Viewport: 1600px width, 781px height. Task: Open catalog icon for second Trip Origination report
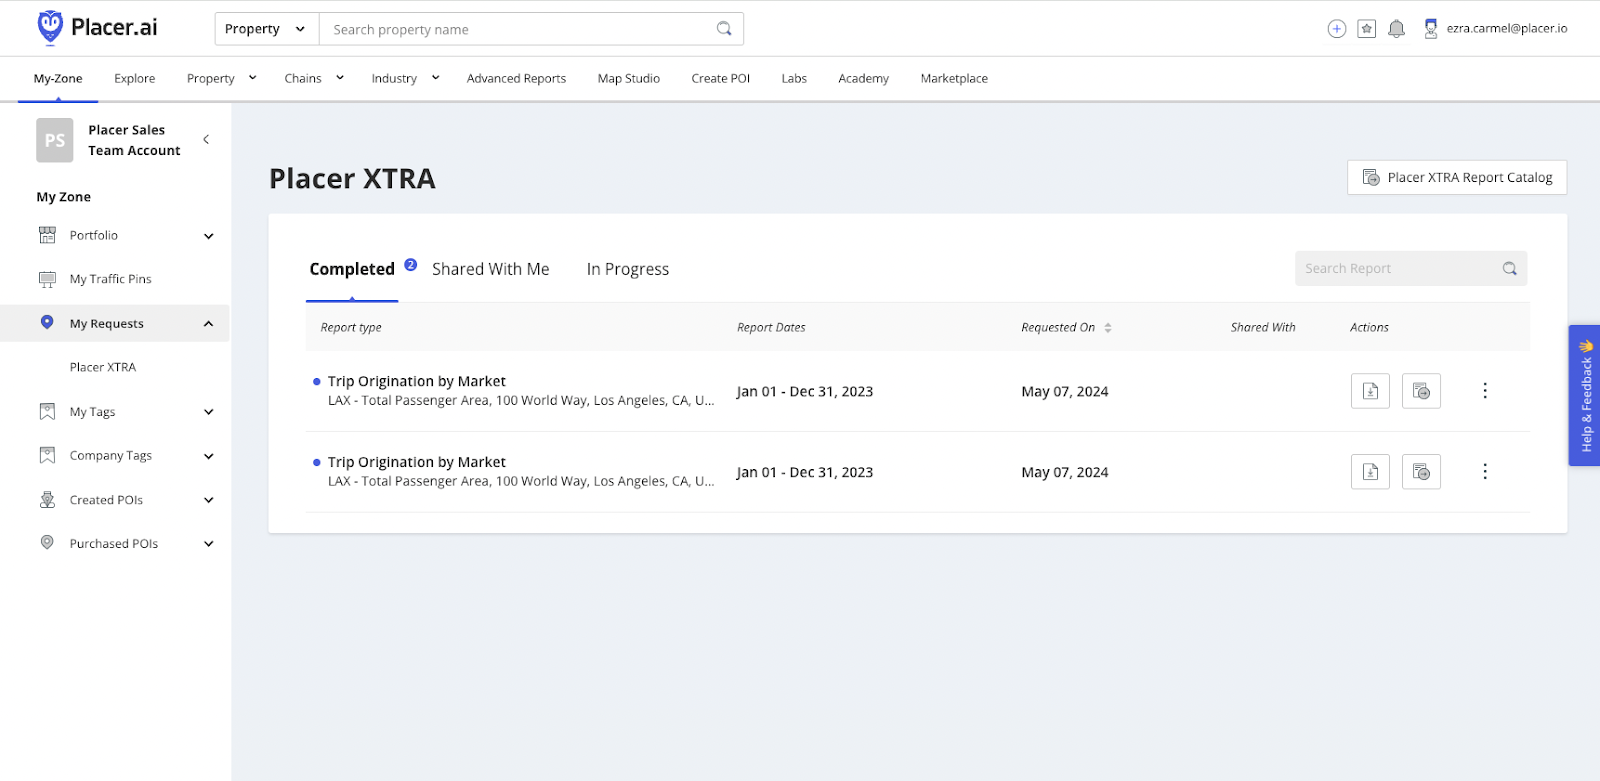[x=1421, y=471]
